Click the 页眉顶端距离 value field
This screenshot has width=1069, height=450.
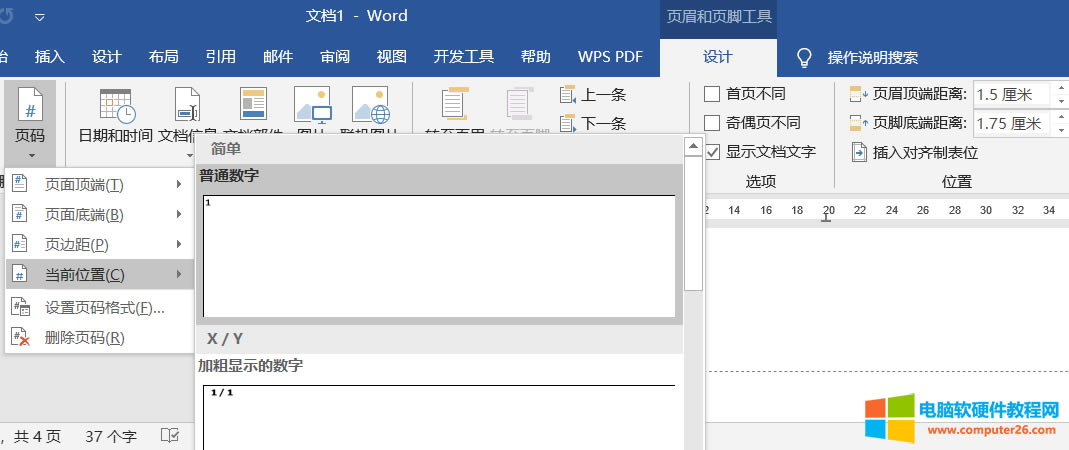coord(1010,94)
